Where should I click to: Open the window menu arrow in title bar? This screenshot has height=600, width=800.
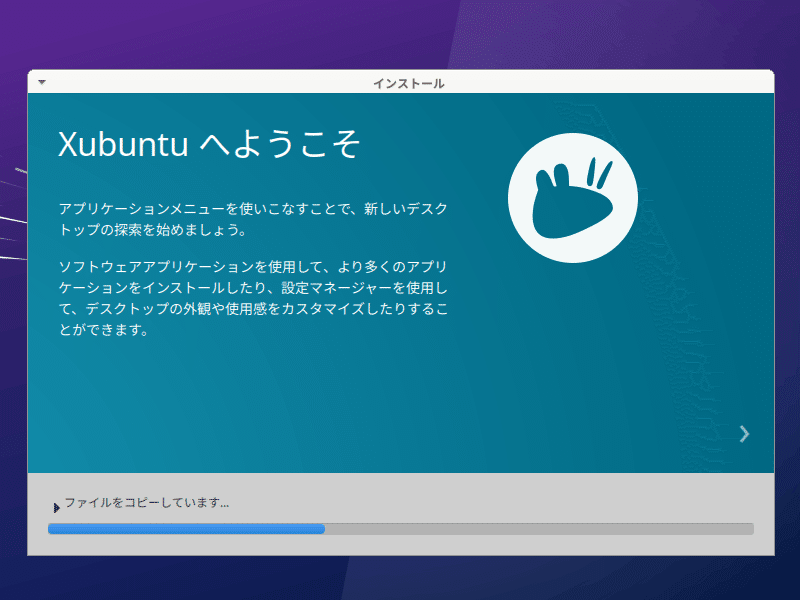pyautogui.click(x=42, y=82)
